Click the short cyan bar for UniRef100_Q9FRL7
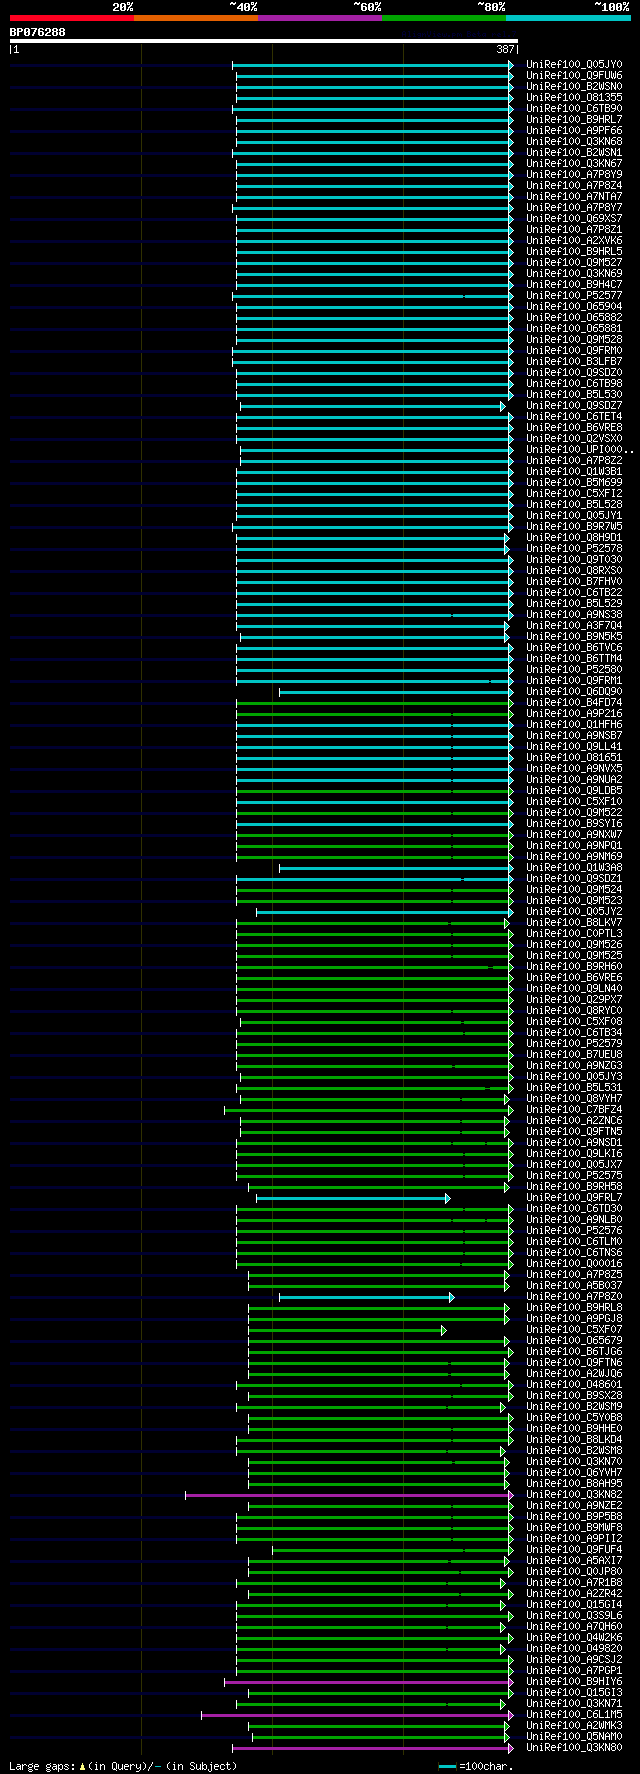 tap(353, 1198)
